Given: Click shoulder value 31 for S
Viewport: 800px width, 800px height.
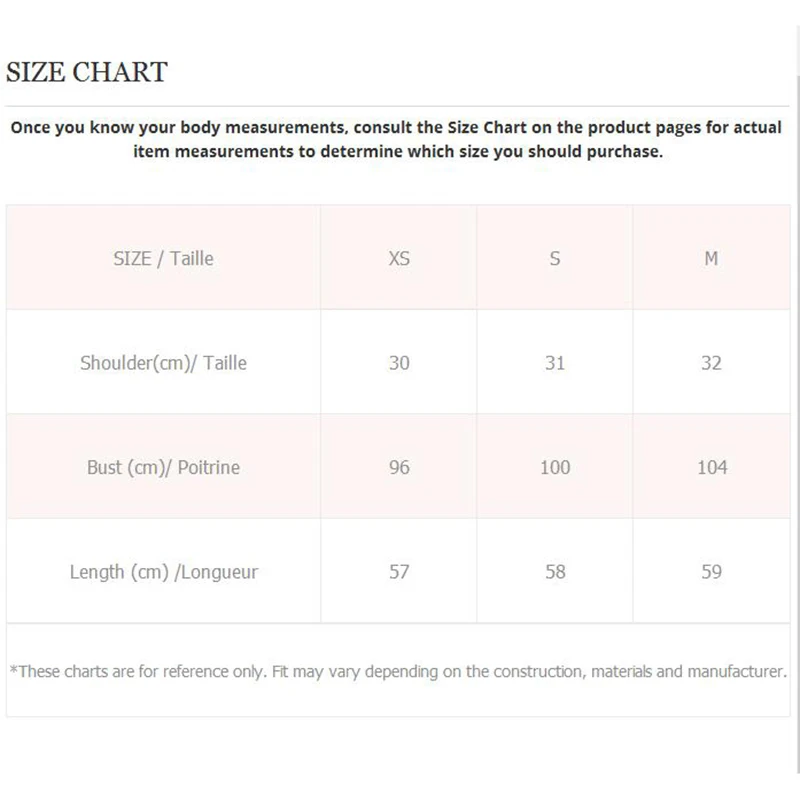Looking at the screenshot, I should [555, 363].
